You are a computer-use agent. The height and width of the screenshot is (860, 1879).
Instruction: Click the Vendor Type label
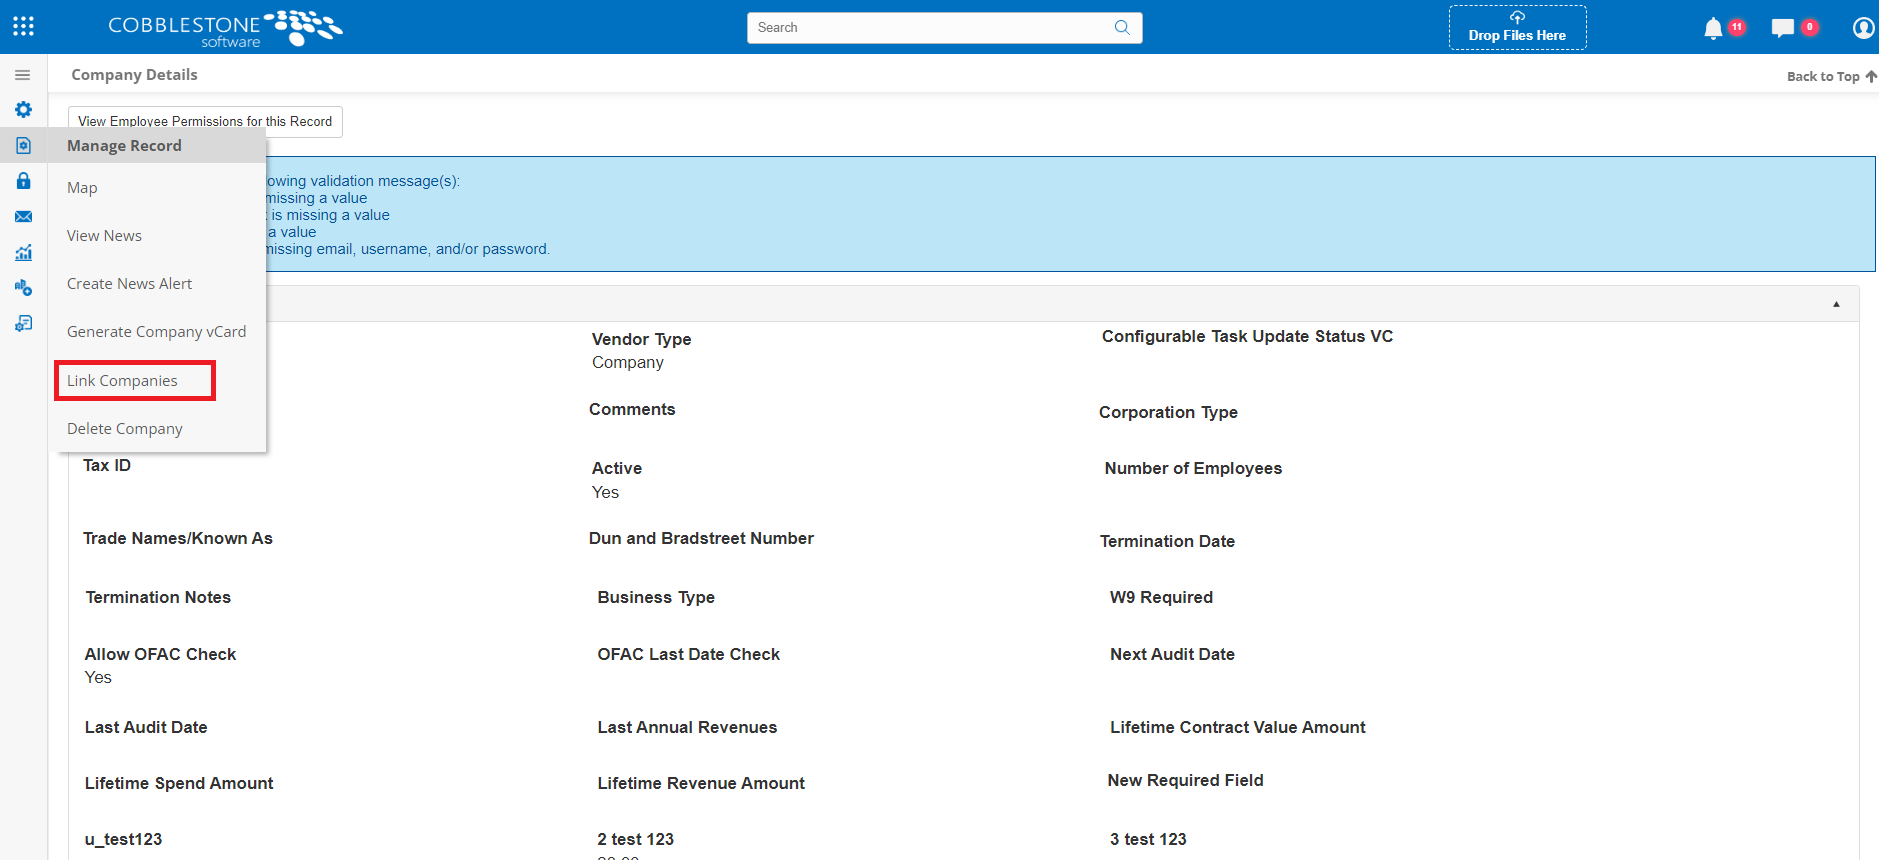pyautogui.click(x=641, y=340)
